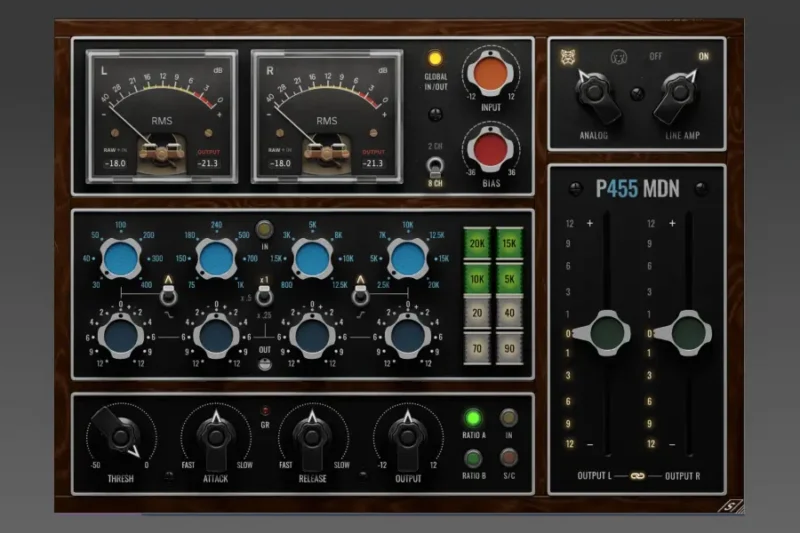Click the high-mid frequency knob (800–12.5K)
800x533 pixels.
tap(312, 259)
